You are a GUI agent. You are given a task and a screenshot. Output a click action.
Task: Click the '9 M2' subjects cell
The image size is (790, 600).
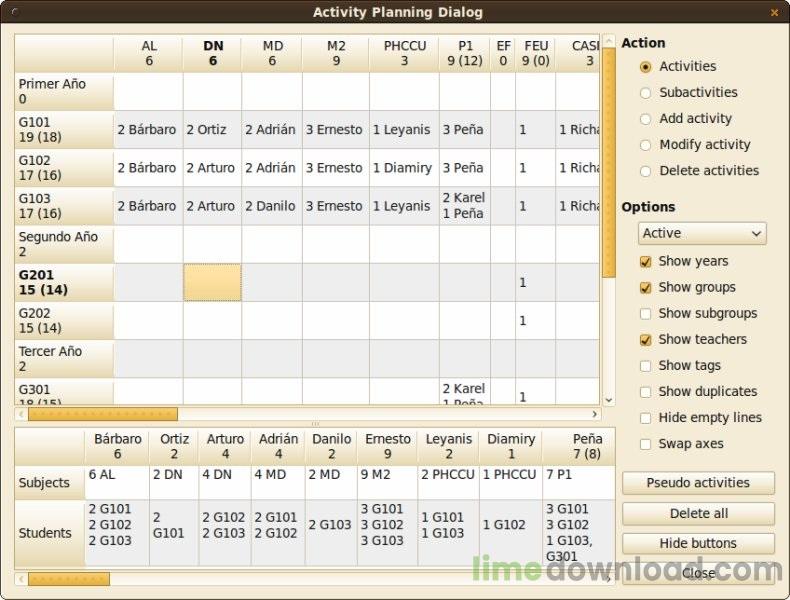click(x=387, y=483)
